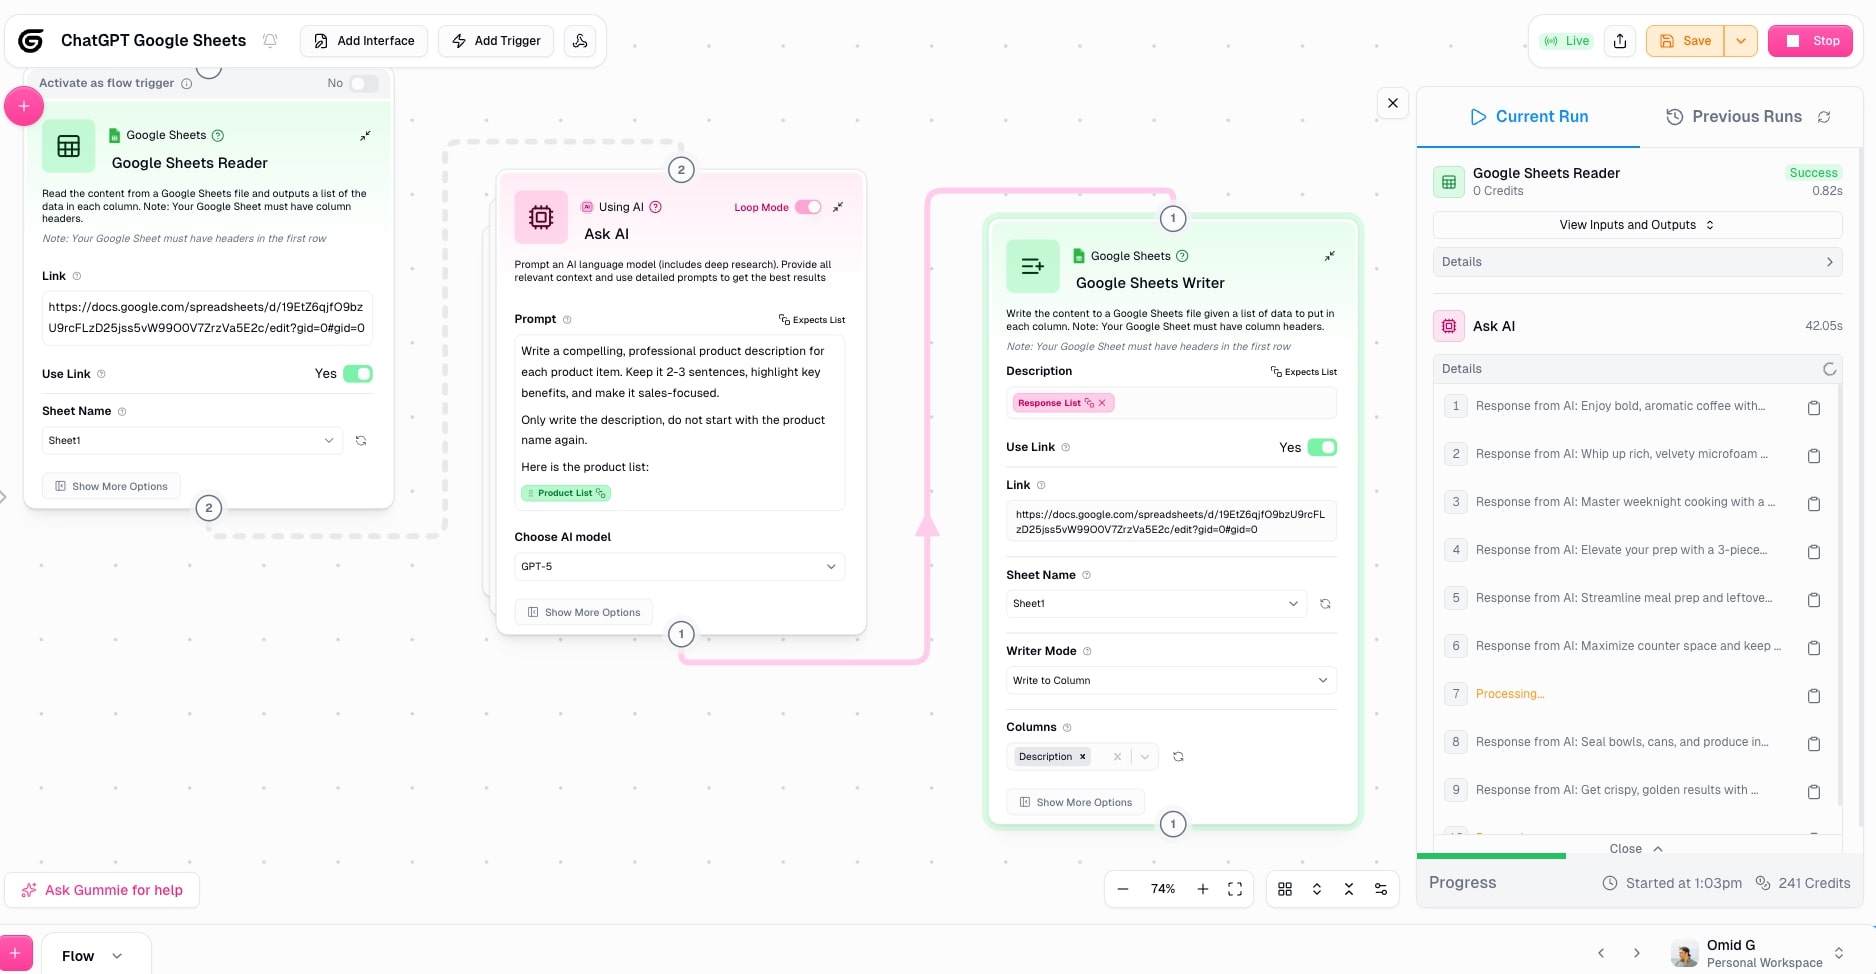The image size is (1876, 974).
Task: Close the run panel with X button
Action: [1393, 103]
